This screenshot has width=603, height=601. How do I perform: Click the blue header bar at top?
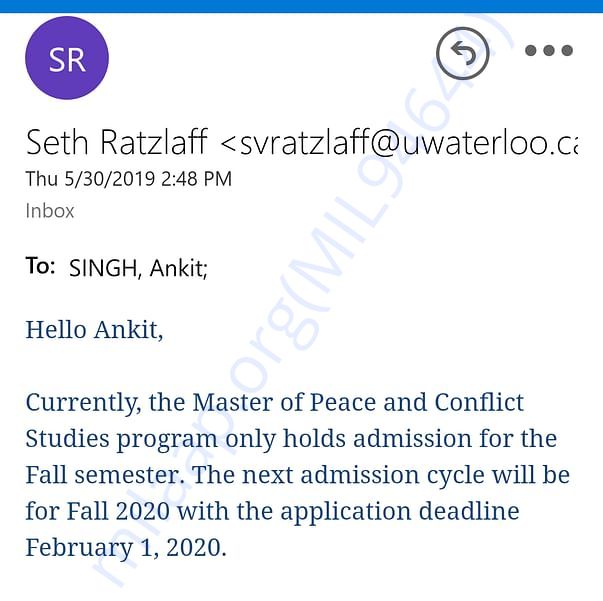tap(302, 6)
